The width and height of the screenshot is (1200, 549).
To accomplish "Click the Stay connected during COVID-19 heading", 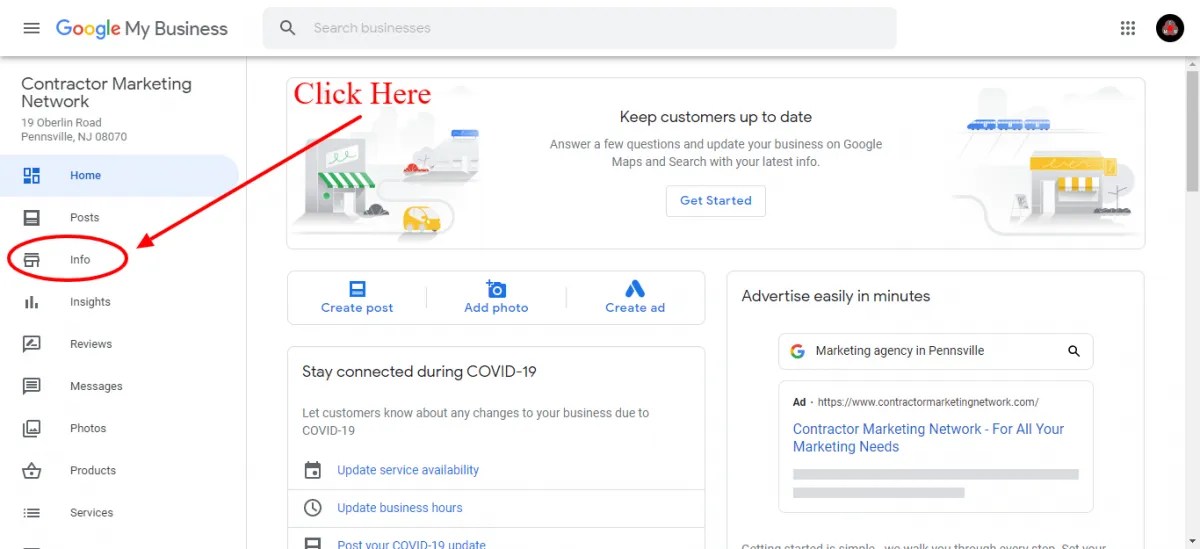I will tap(419, 372).
